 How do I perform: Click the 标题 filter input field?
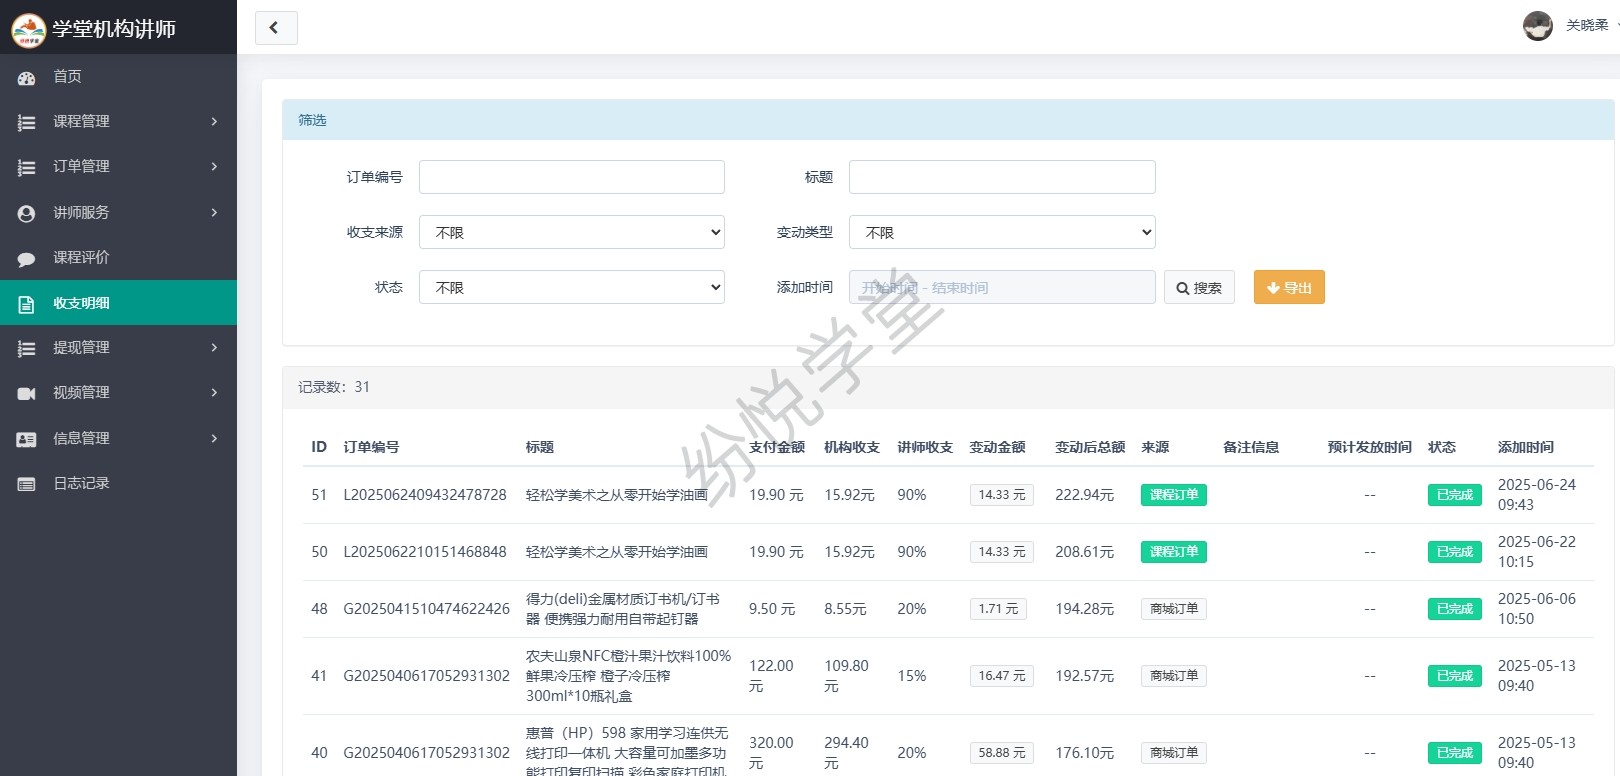1001,177
